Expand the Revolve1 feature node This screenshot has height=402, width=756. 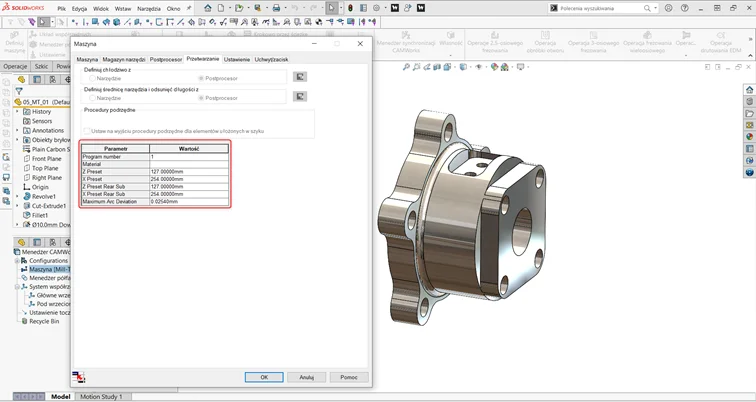point(17,196)
